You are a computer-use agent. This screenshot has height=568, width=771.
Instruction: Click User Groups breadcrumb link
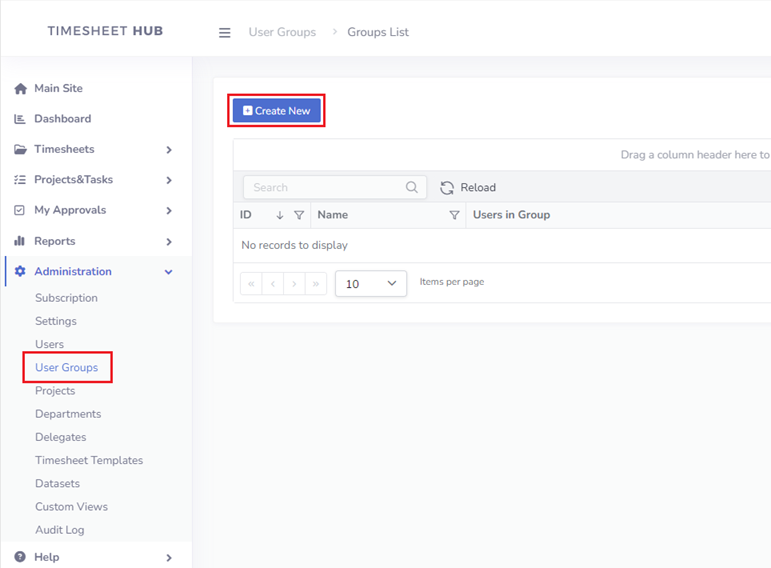[x=282, y=32]
